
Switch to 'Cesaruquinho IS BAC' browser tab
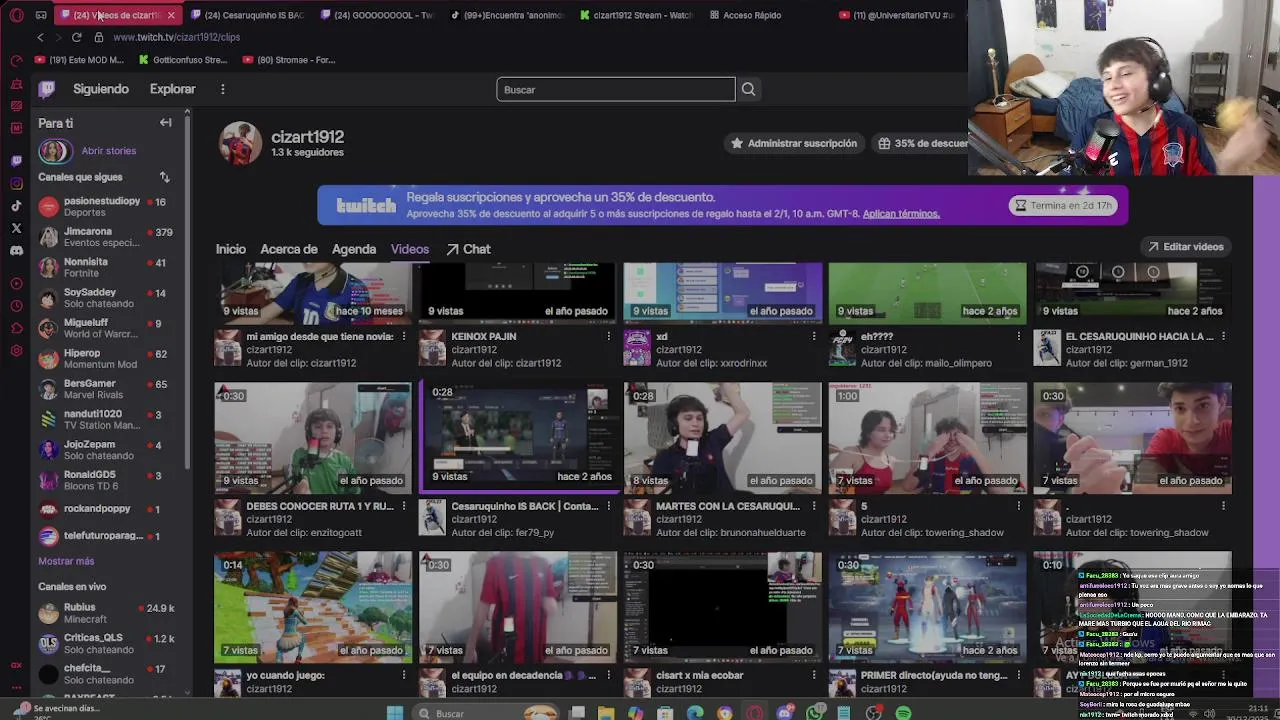(x=247, y=15)
